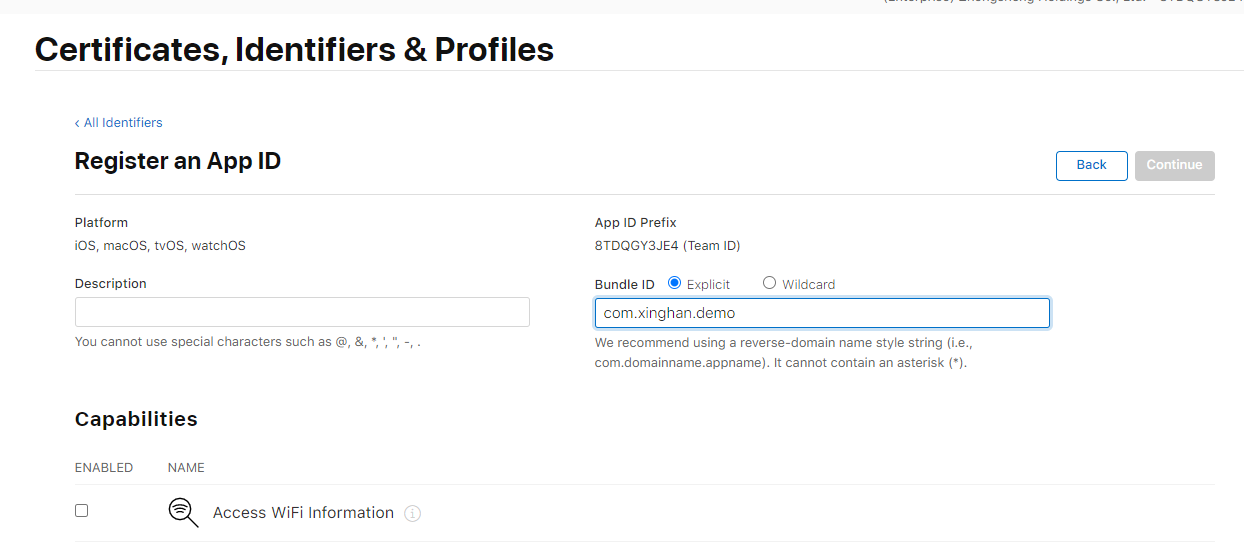Select the Explicit Bundle ID radio button
The width and height of the screenshot is (1244, 547).
(x=674, y=283)
